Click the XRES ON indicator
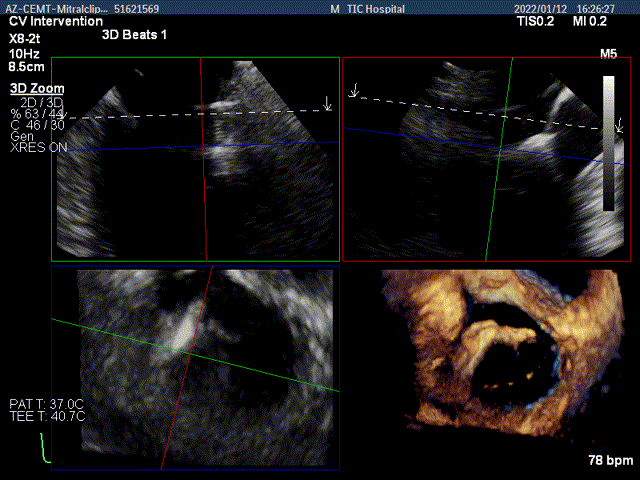The image size is (640, 480). 39,148
